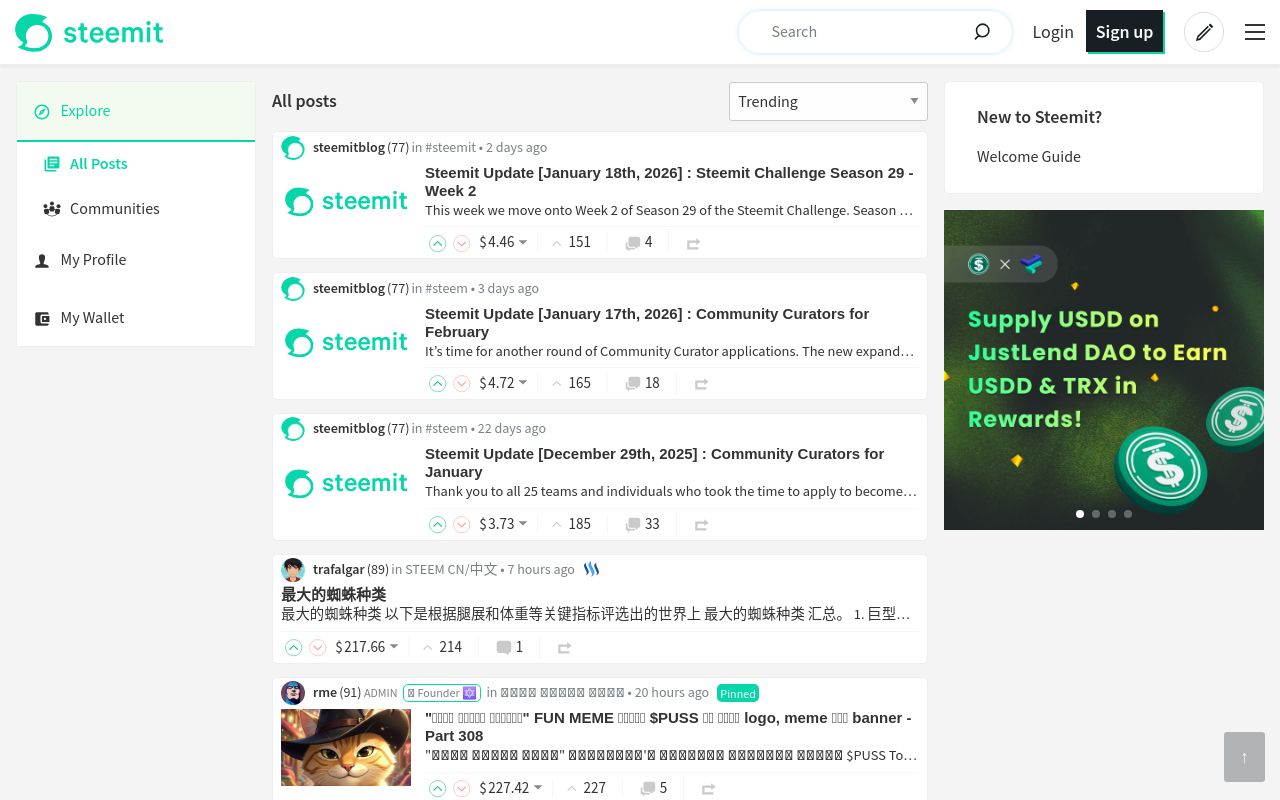1280x800 pixels.
Task: Resteem trafalgar's spider species post
Action: tap(564, 648)
